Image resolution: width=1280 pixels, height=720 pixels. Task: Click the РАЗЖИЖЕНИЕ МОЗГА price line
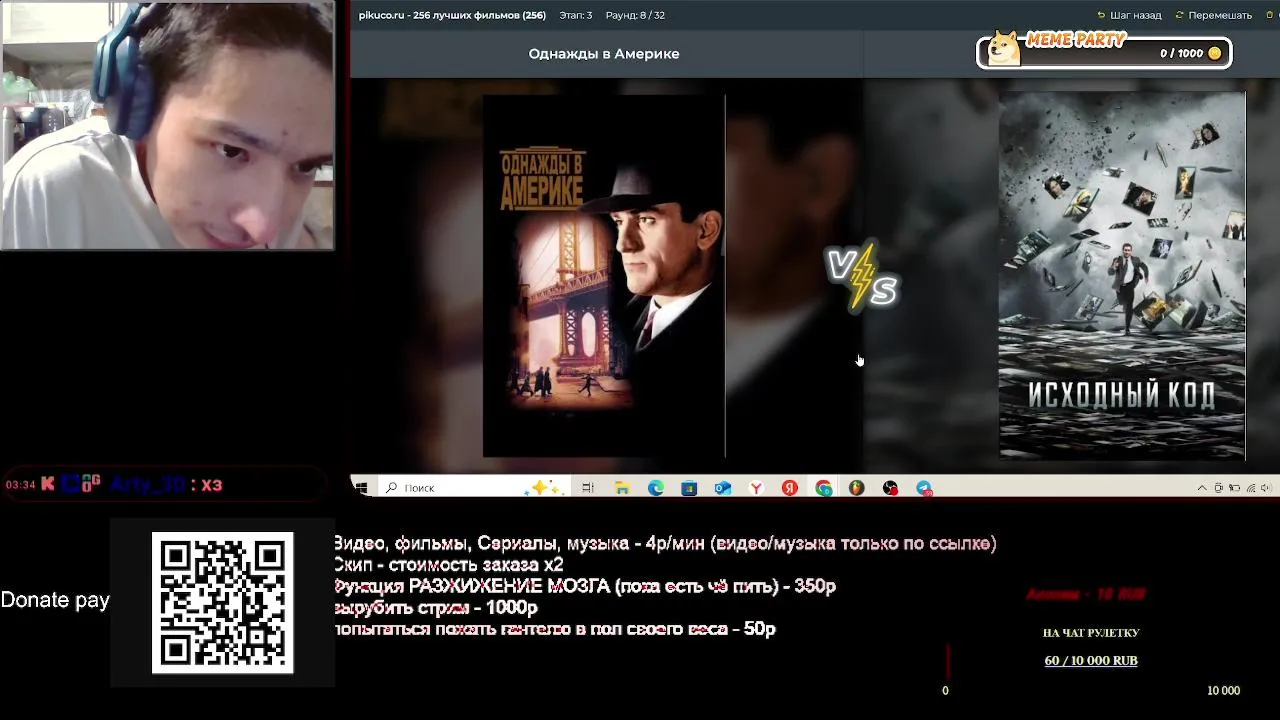(x=585, y=587)
